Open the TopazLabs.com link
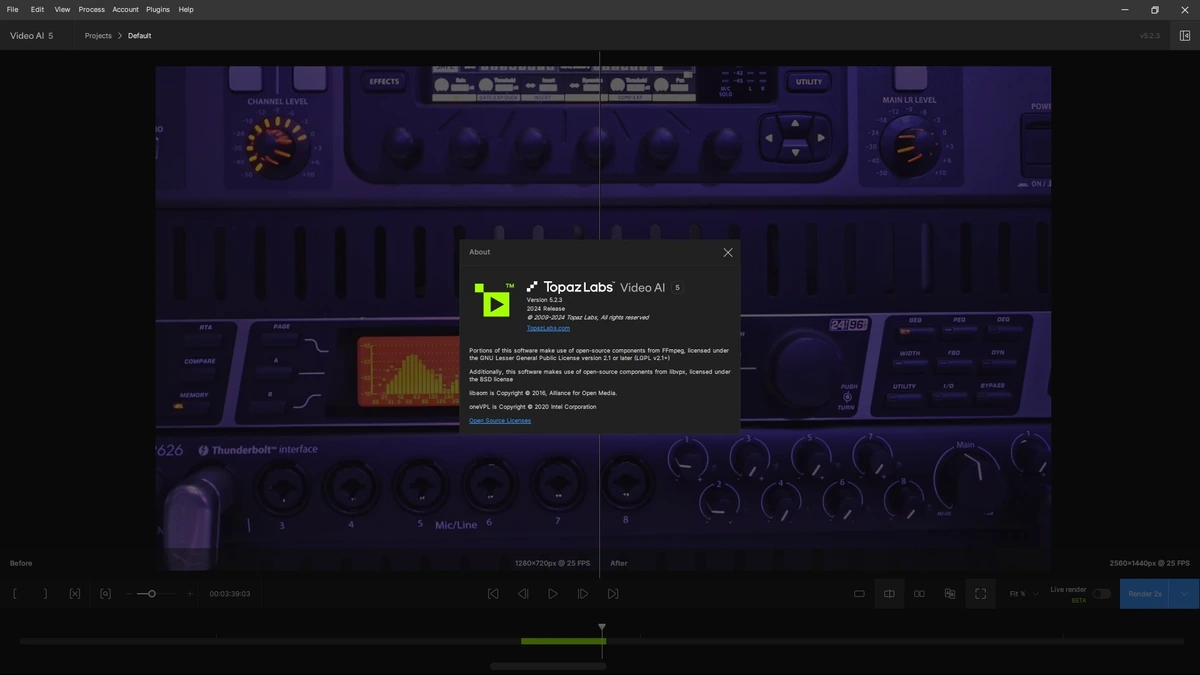The height and width of the screenshot is (675, 1200). point(548,328)
